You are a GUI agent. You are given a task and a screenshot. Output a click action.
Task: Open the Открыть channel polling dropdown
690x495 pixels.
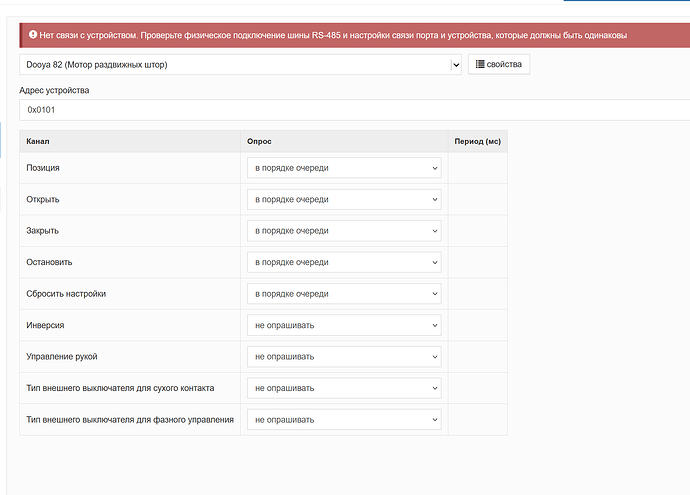344,199
